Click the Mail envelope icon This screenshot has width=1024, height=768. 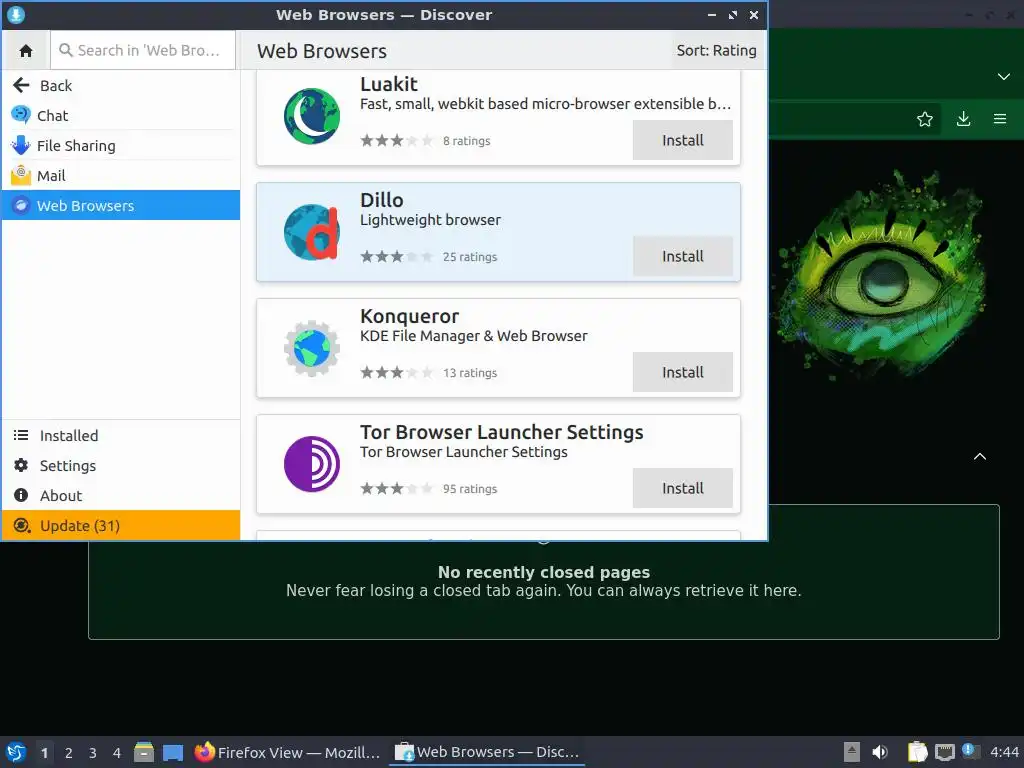click(21, 175)
